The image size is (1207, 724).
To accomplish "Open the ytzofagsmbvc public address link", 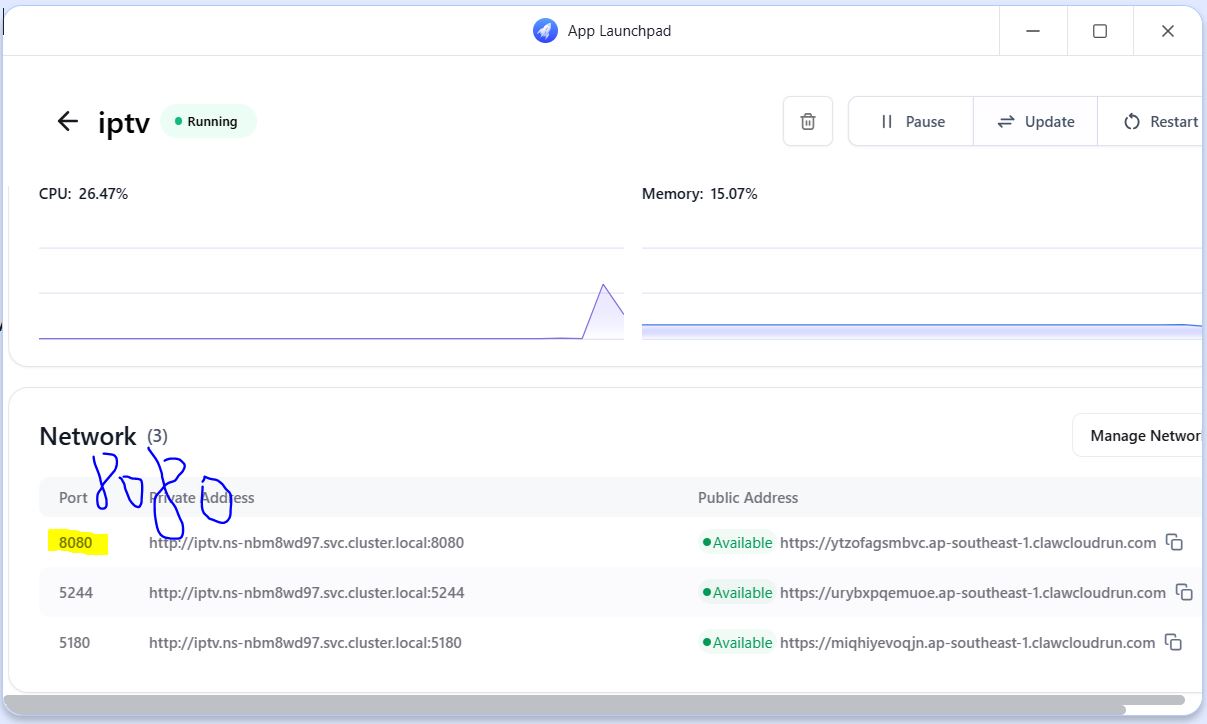I will tap(967, 543).
